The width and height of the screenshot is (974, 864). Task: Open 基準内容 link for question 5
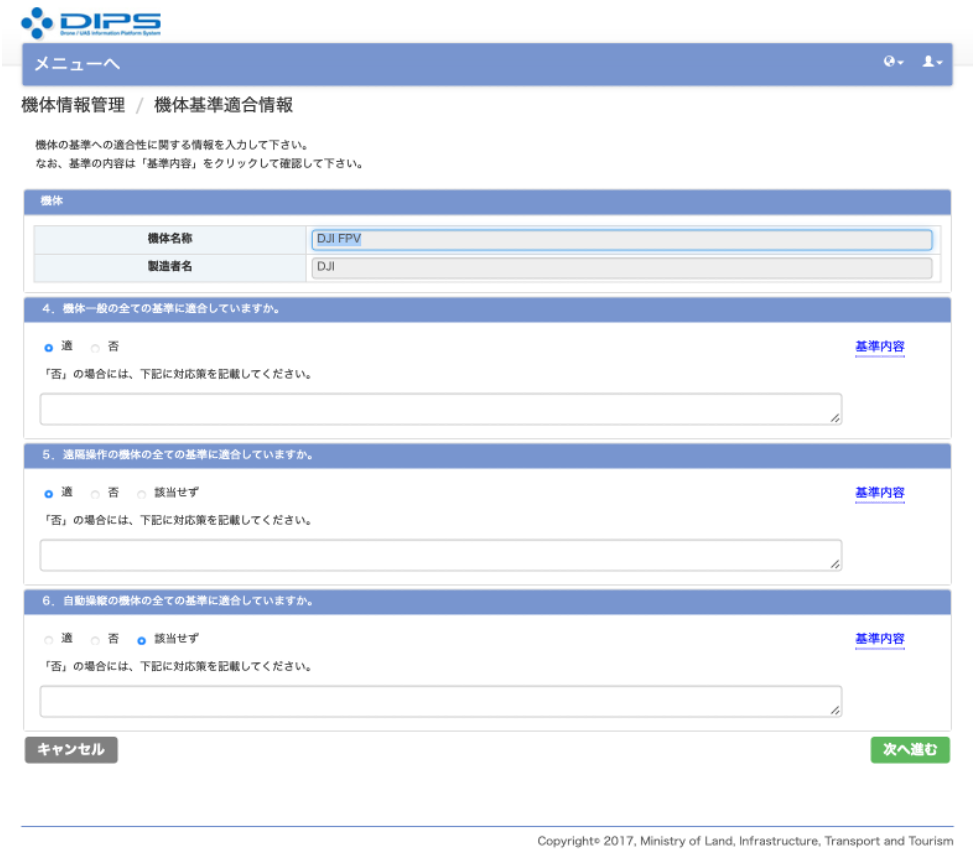pyautogui.click(x=879, y=493)
